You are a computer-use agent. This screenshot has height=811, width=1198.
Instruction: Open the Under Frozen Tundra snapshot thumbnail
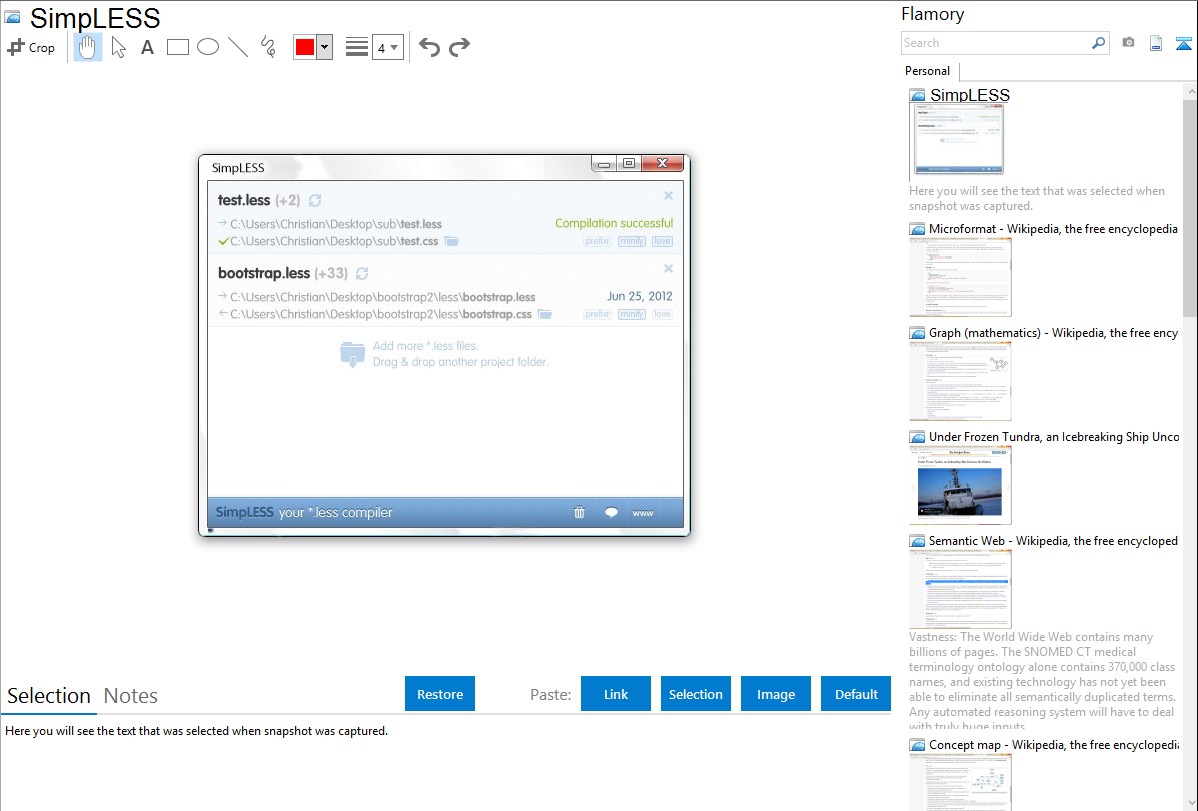960,485
